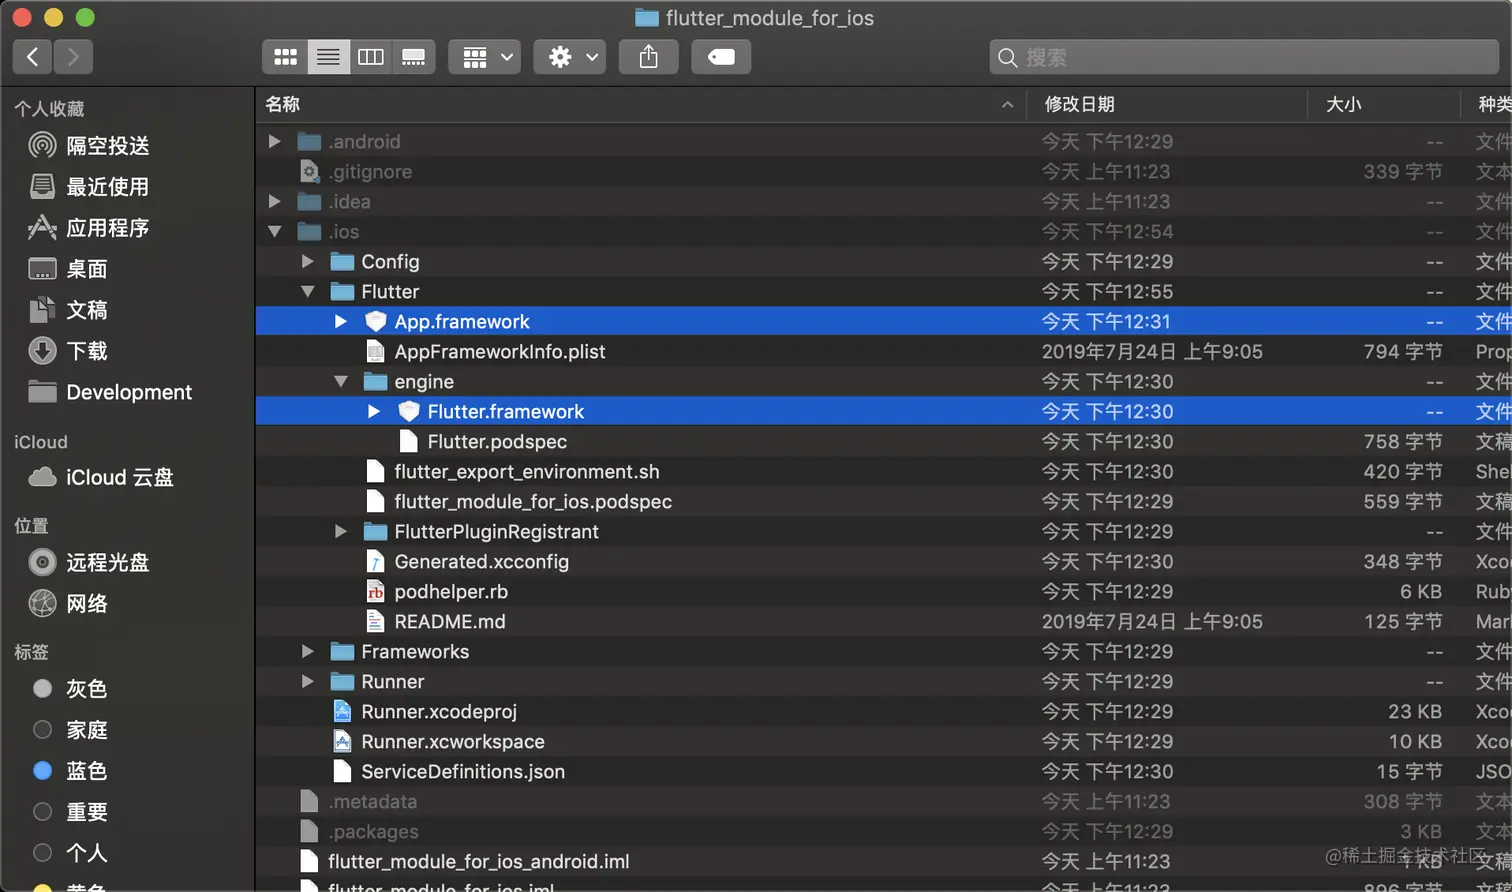
Task: Collapse the engine folder
Action: [x=341, y=382]
